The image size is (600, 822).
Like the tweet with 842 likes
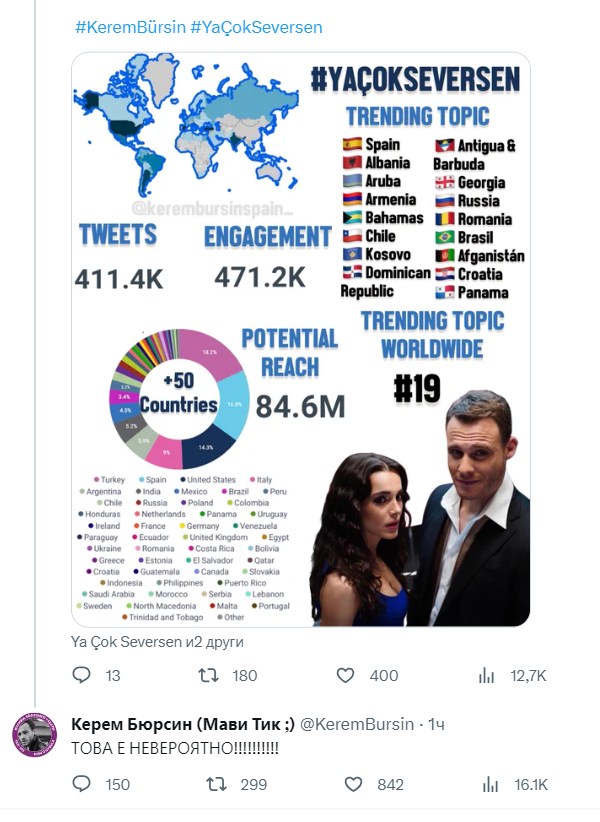point(351,785)
